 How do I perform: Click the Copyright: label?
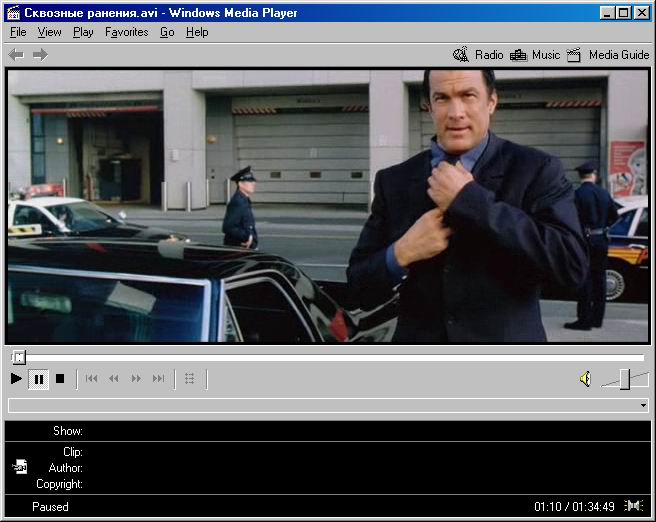59,484
